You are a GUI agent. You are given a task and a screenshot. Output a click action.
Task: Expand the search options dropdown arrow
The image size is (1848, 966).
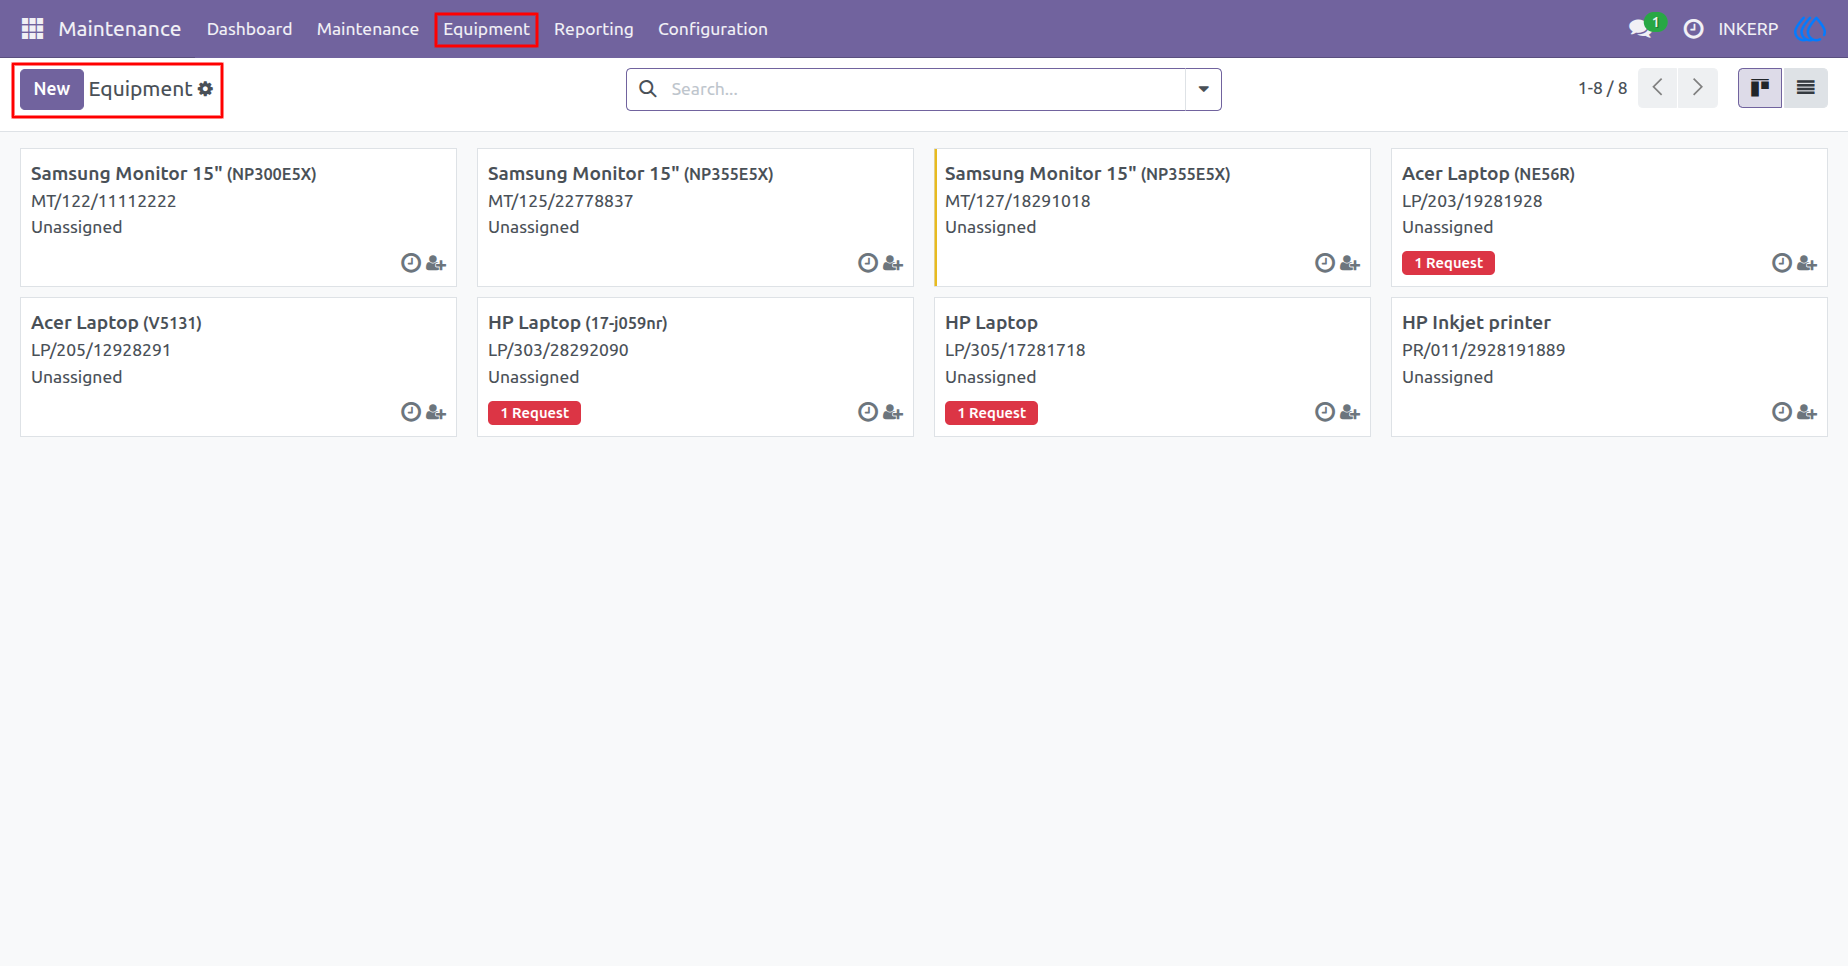1203,89
